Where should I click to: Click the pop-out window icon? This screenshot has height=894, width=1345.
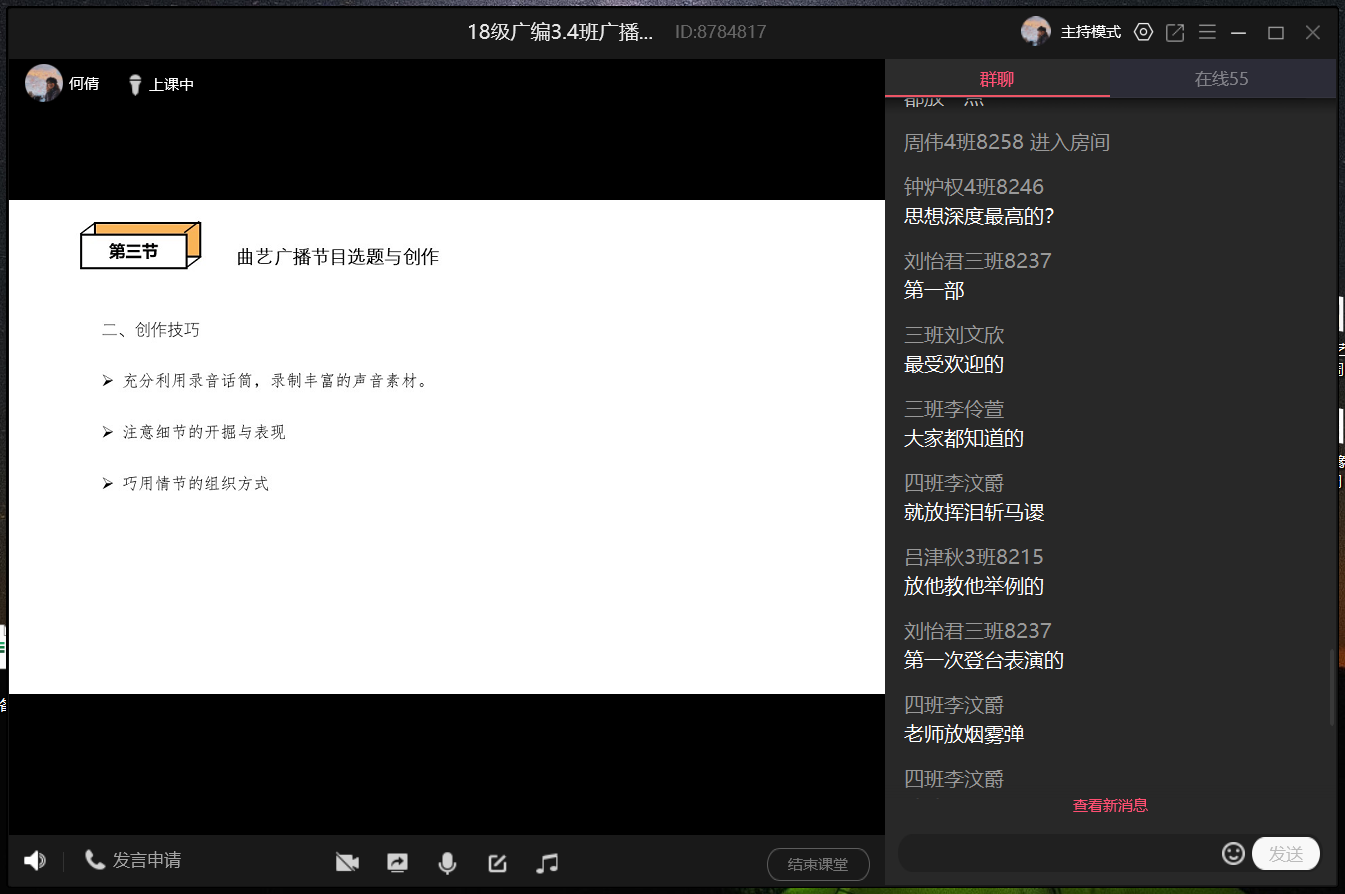1175,32
